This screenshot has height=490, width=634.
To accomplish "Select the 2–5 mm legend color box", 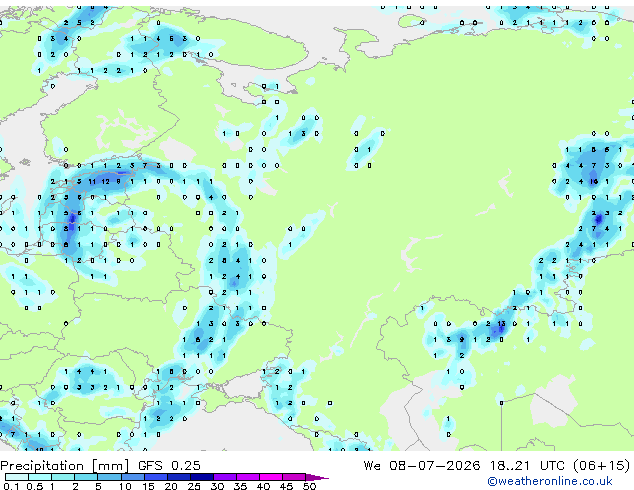I will [x=86, y=477].
